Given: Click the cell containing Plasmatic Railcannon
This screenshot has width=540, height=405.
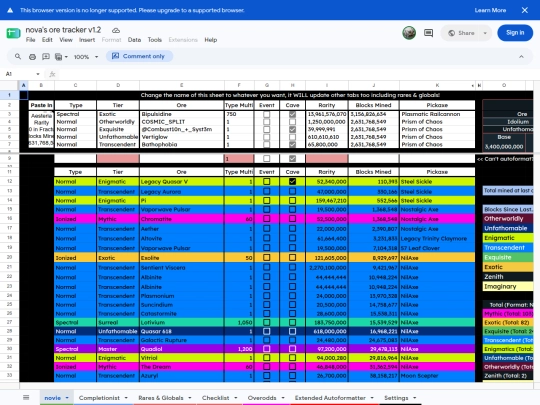Looking at the screenshot, I should tap(437, 114).
